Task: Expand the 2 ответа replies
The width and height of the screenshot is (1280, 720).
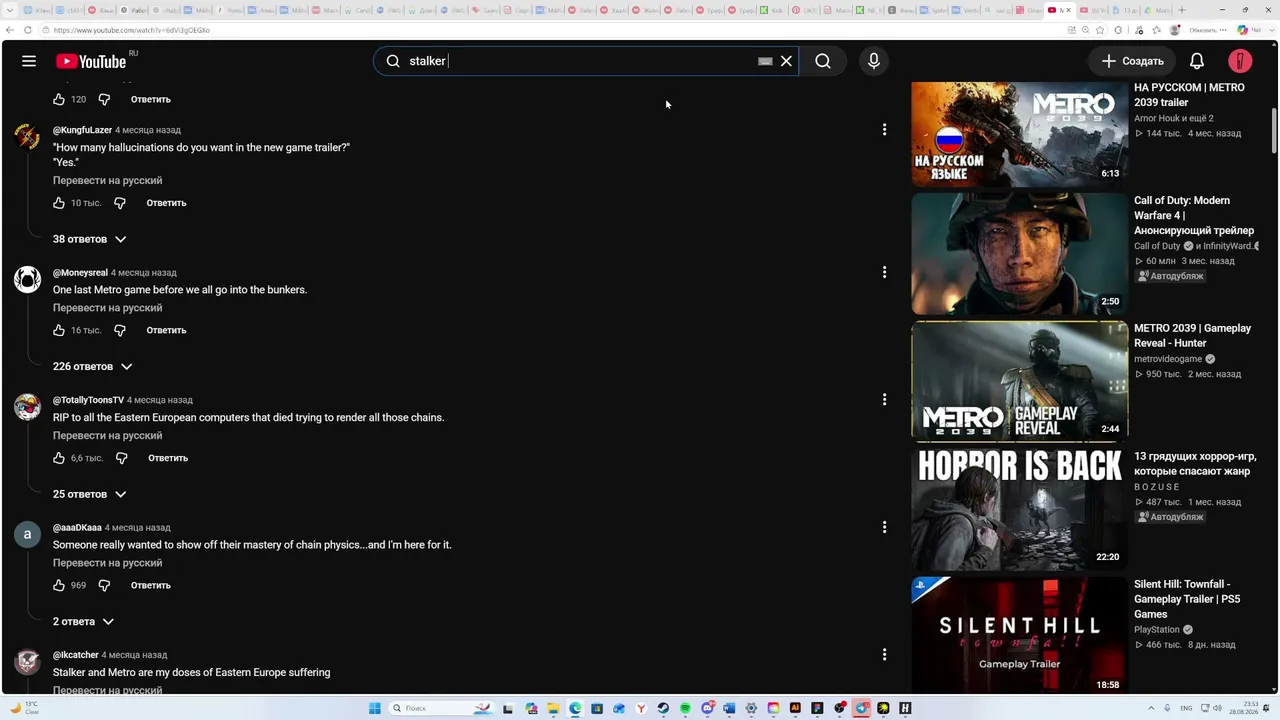Action: (x=84, y=622)
